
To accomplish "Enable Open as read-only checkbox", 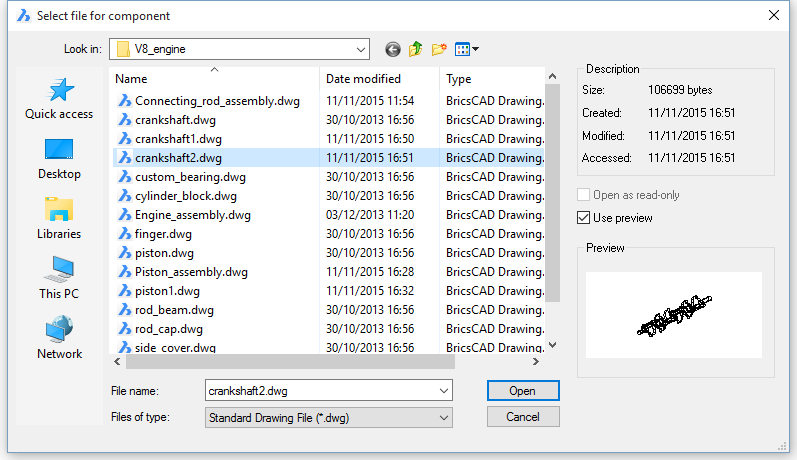I will (x=584, y=195).
